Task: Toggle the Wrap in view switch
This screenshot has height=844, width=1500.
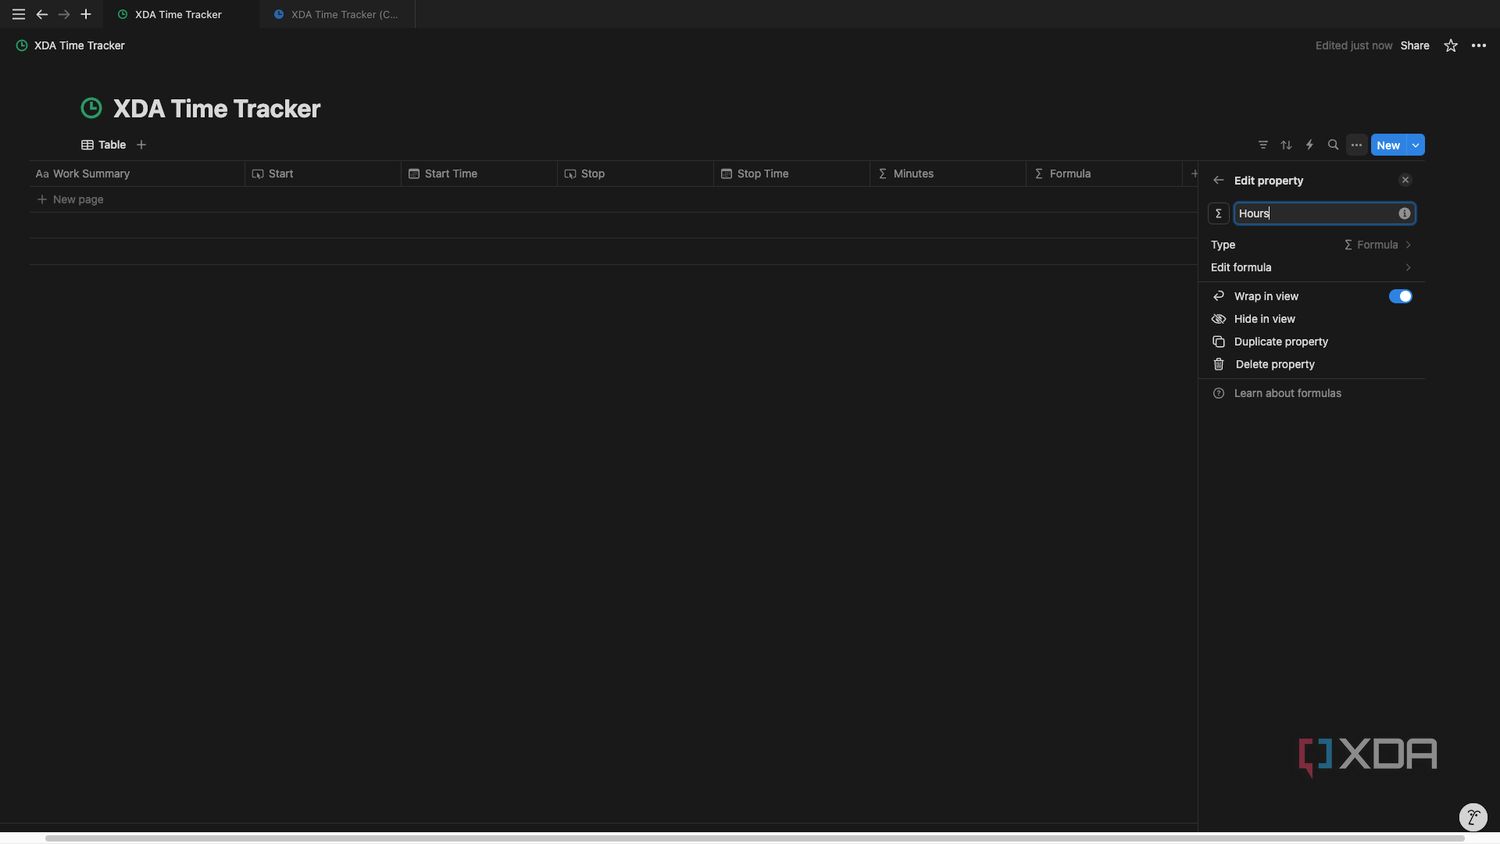Action: [1400, 296]
